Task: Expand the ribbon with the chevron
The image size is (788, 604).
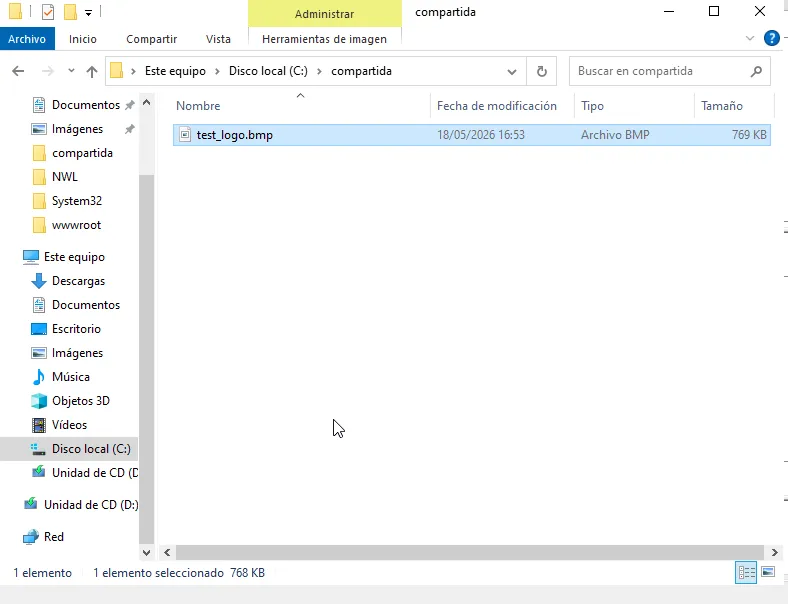Action: 750,38
